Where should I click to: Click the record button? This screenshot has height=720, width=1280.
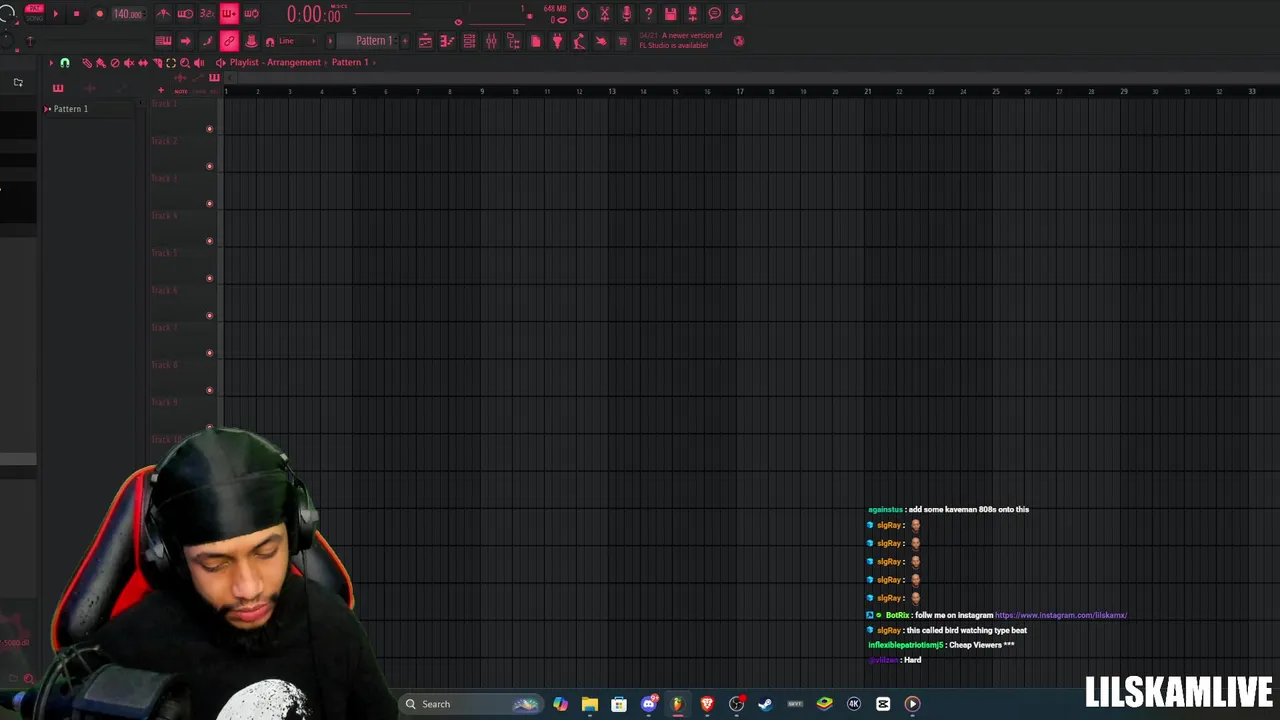click(x=99, y=14)
